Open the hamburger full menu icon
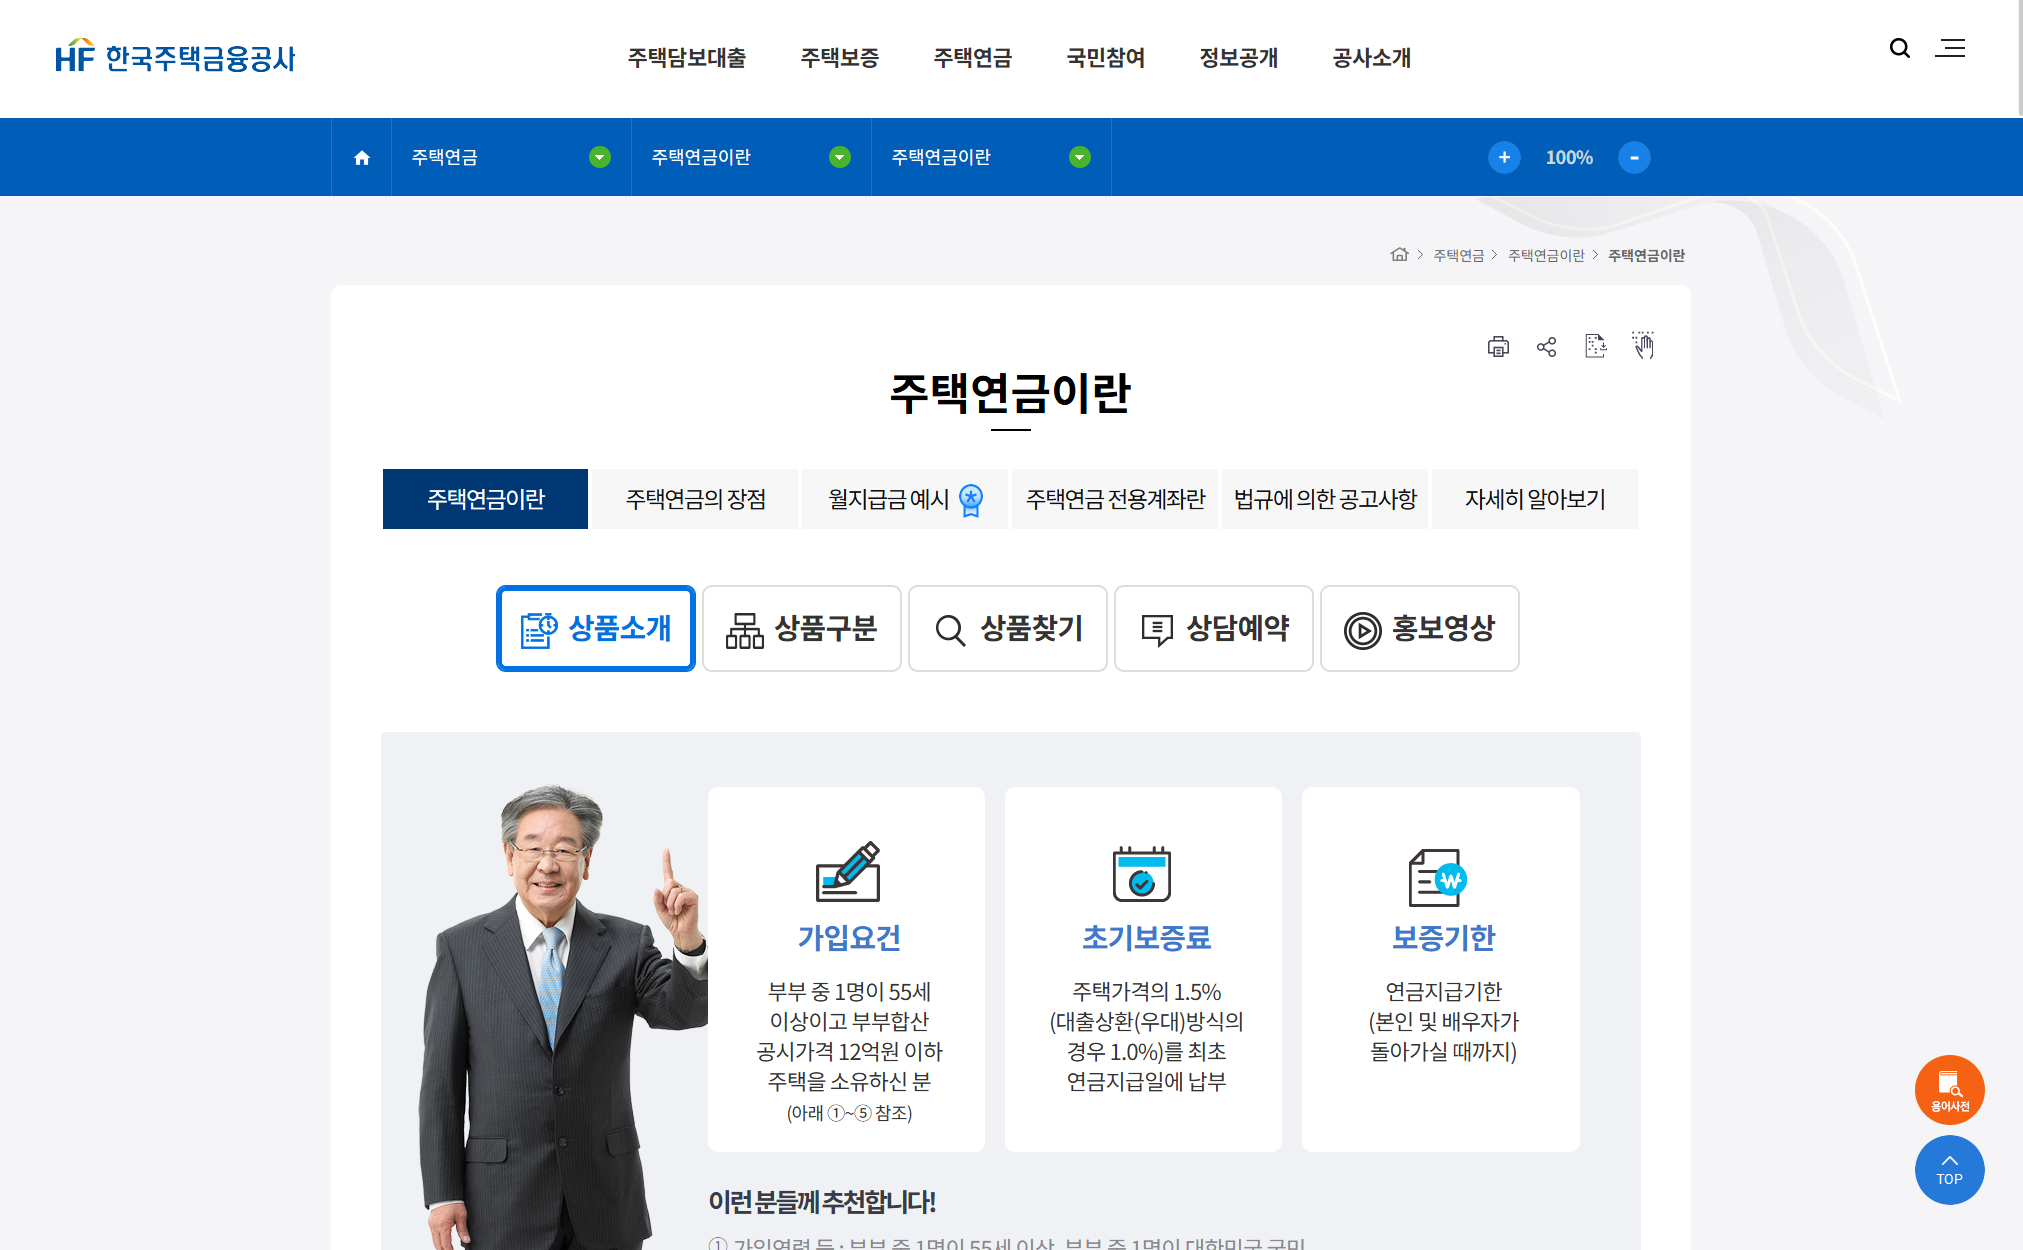 (x=1950, y=48)
